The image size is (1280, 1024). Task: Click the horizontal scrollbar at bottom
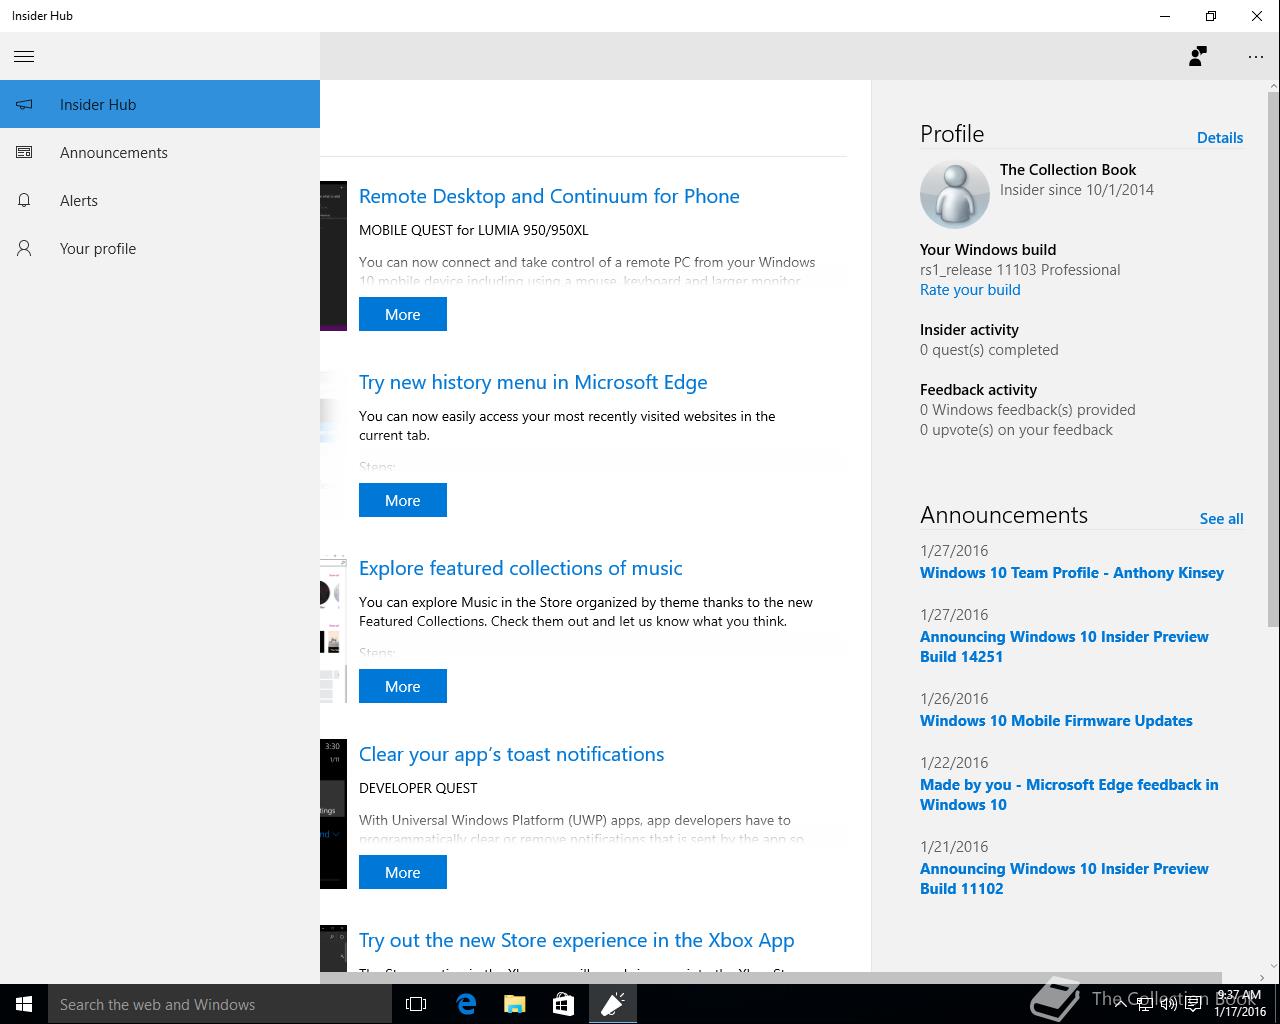(x=770, y=977)
